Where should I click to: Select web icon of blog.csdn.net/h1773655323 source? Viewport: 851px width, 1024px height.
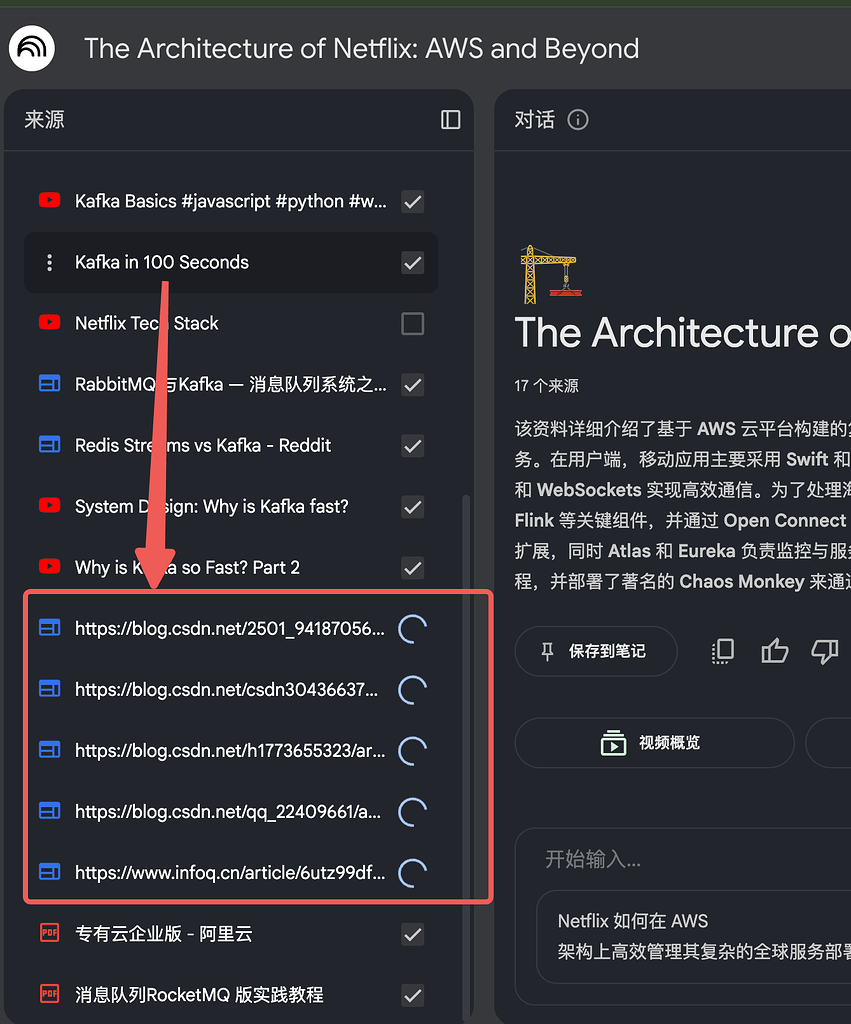tap(50, 750)
